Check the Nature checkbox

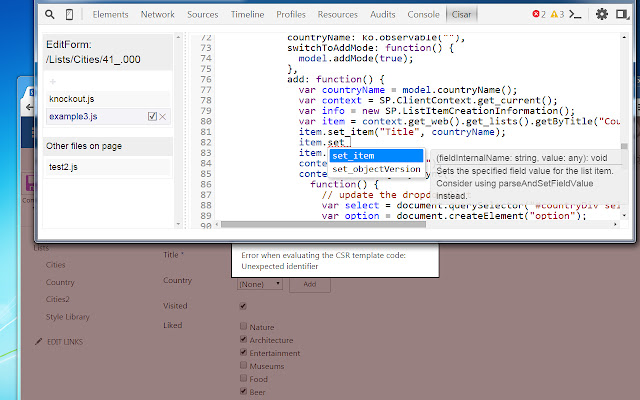[243, 327]
